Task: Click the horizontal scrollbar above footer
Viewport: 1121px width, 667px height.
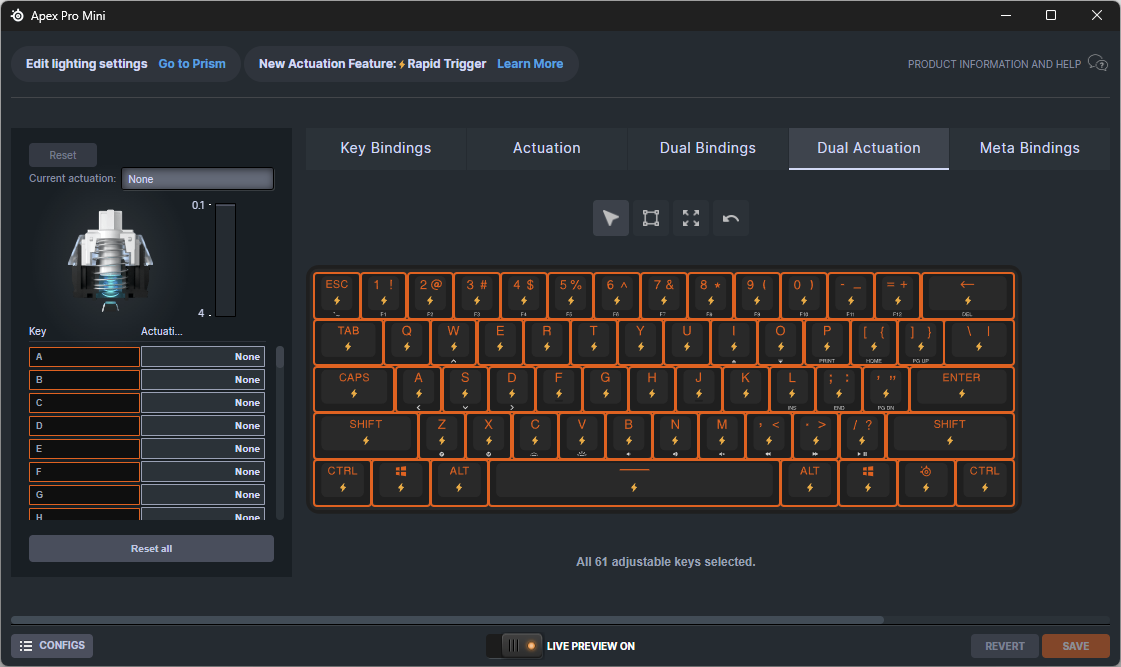Action: 448,620
